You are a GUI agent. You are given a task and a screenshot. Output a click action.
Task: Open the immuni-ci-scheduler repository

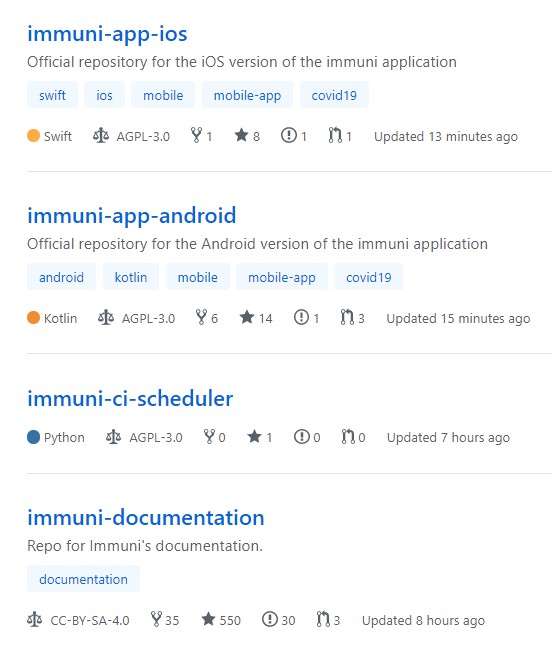(x=130, y=399)
